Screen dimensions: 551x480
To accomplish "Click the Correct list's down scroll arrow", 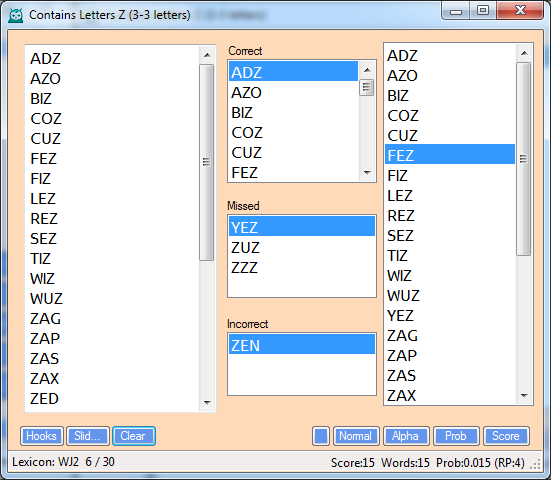I will 367,173.
